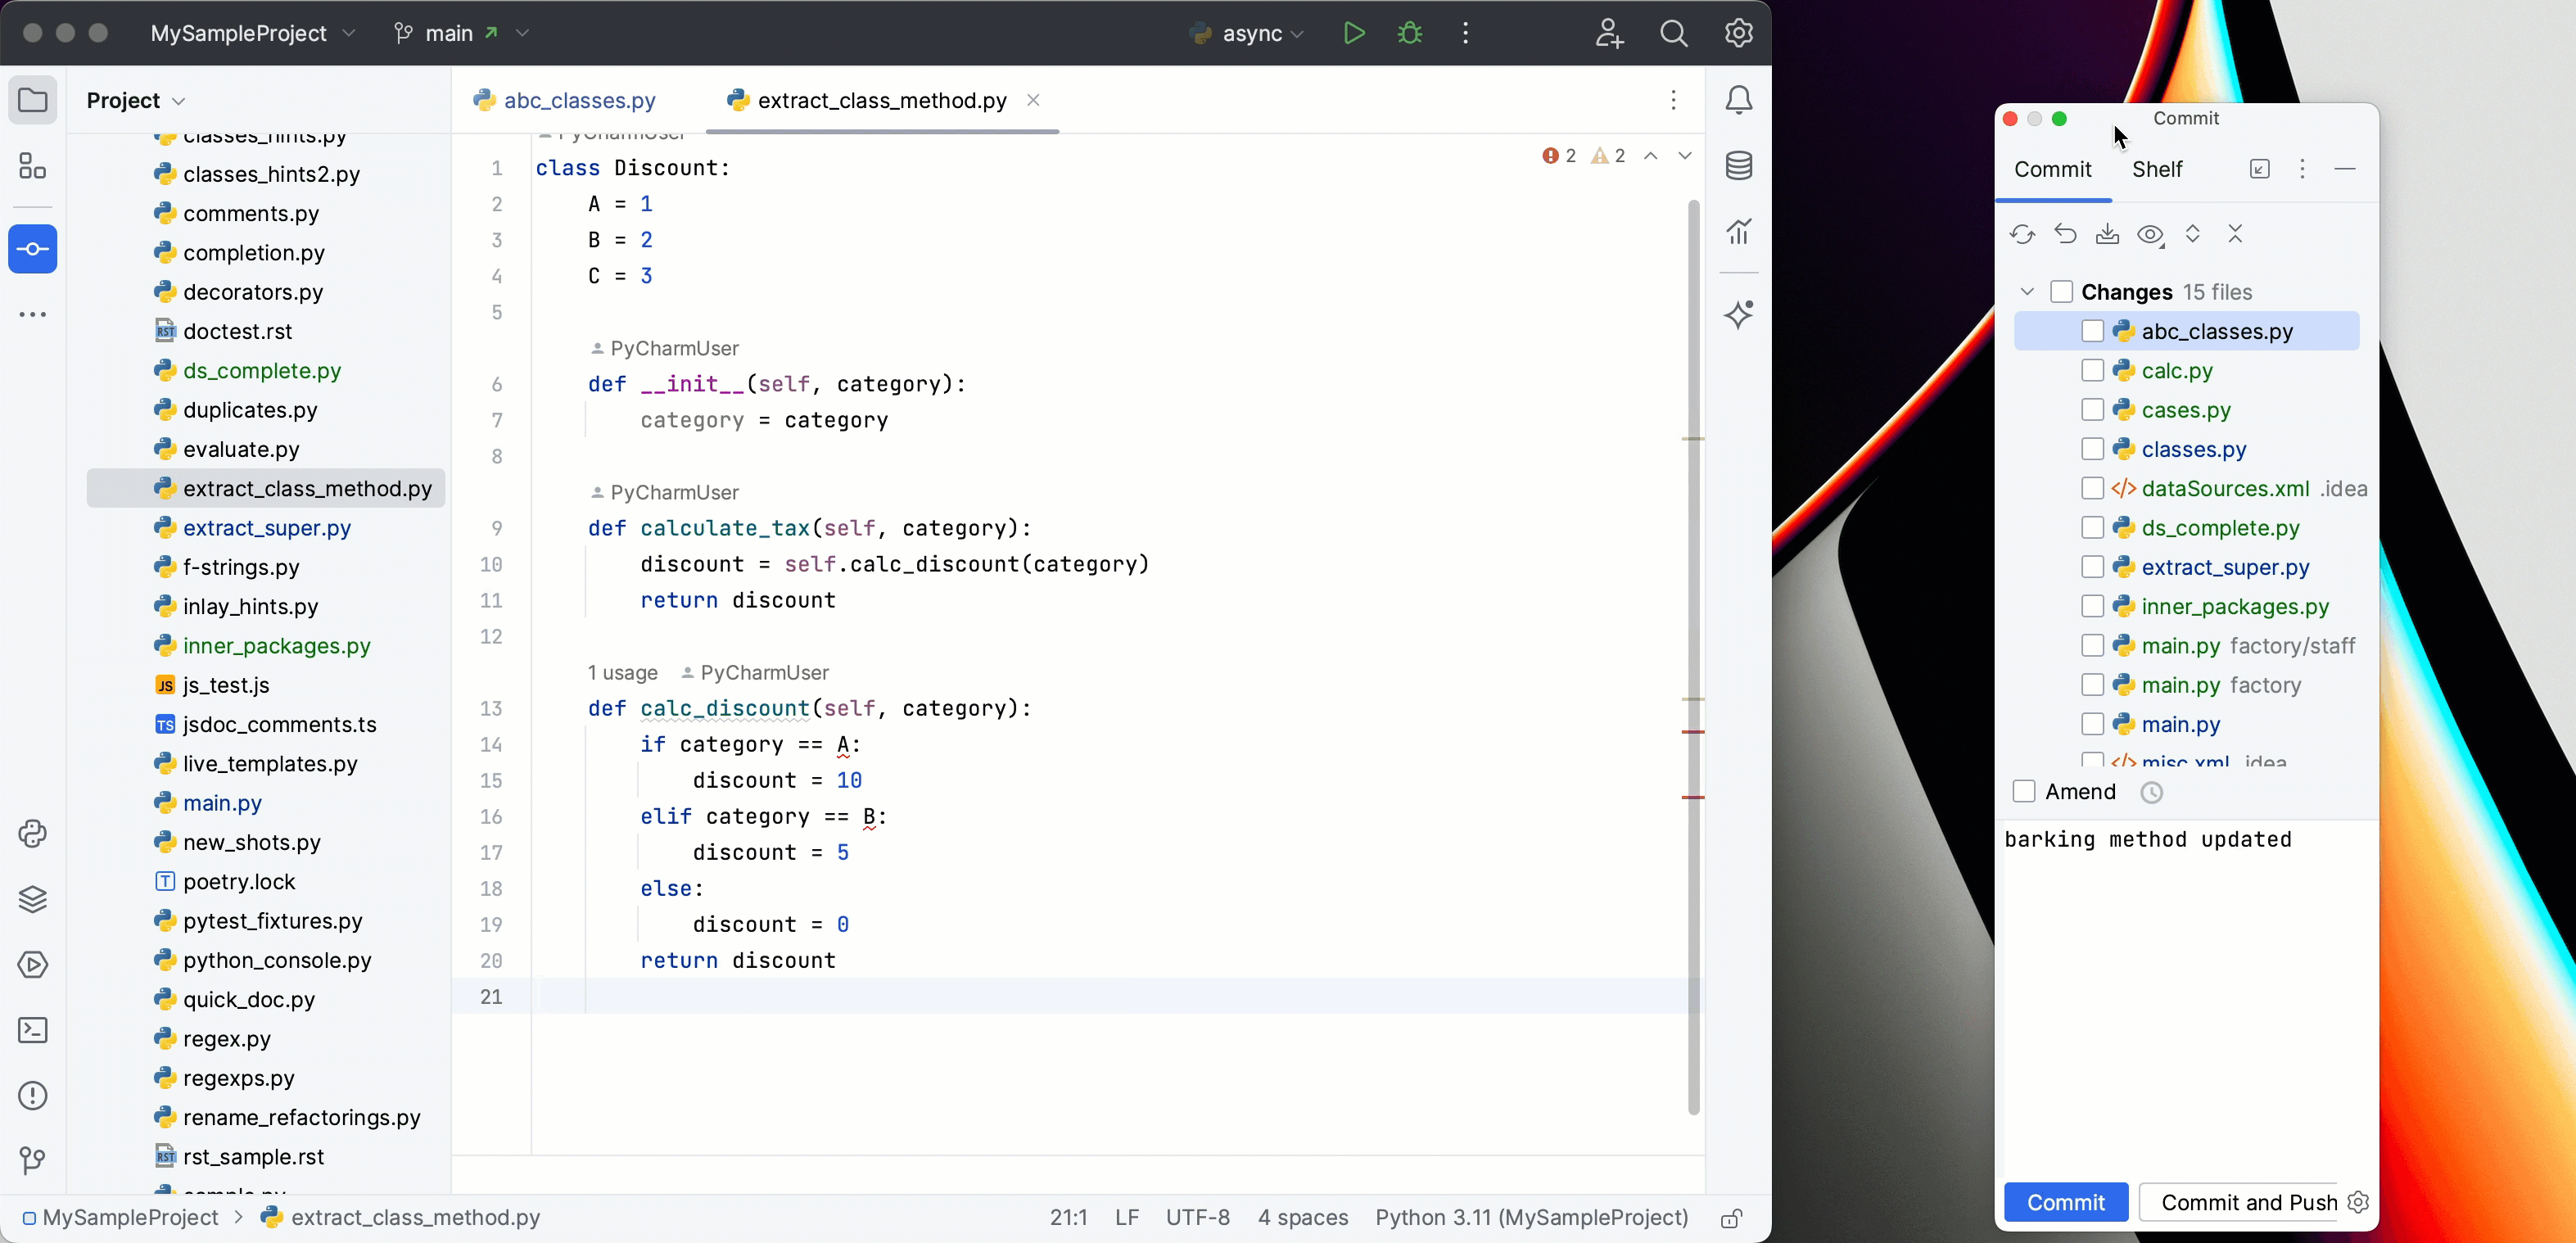Image resolution: width=2576 pixels, height=1243 pixels.
Task: Click the Commit and Push button
Action: click(2251, 1202)
